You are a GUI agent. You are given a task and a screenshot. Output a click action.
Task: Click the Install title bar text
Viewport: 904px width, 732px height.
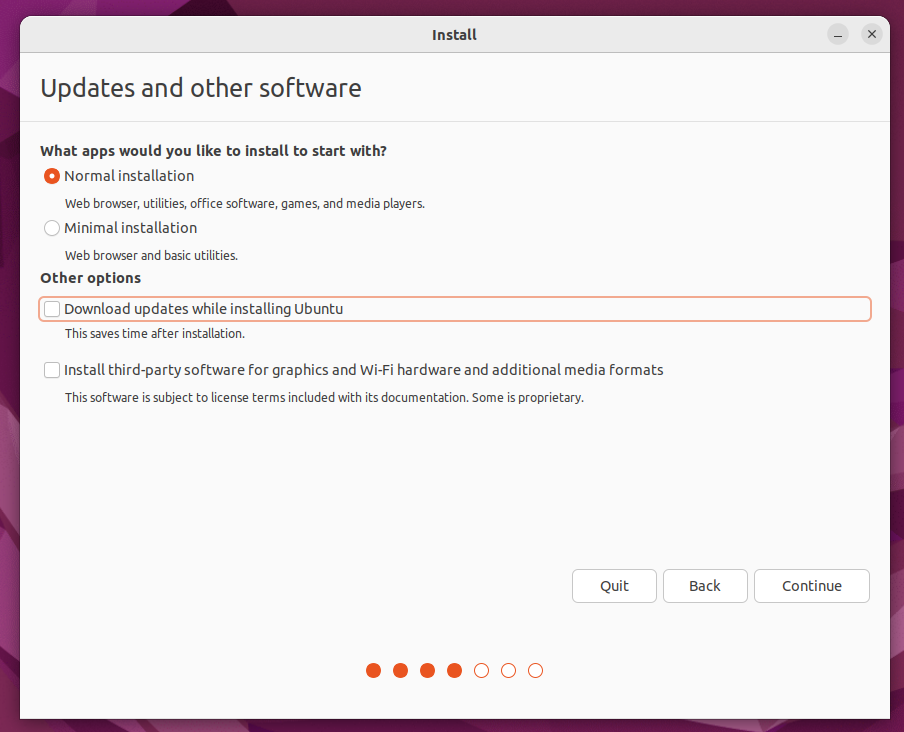pyautogui.click(x=454, y=34)
